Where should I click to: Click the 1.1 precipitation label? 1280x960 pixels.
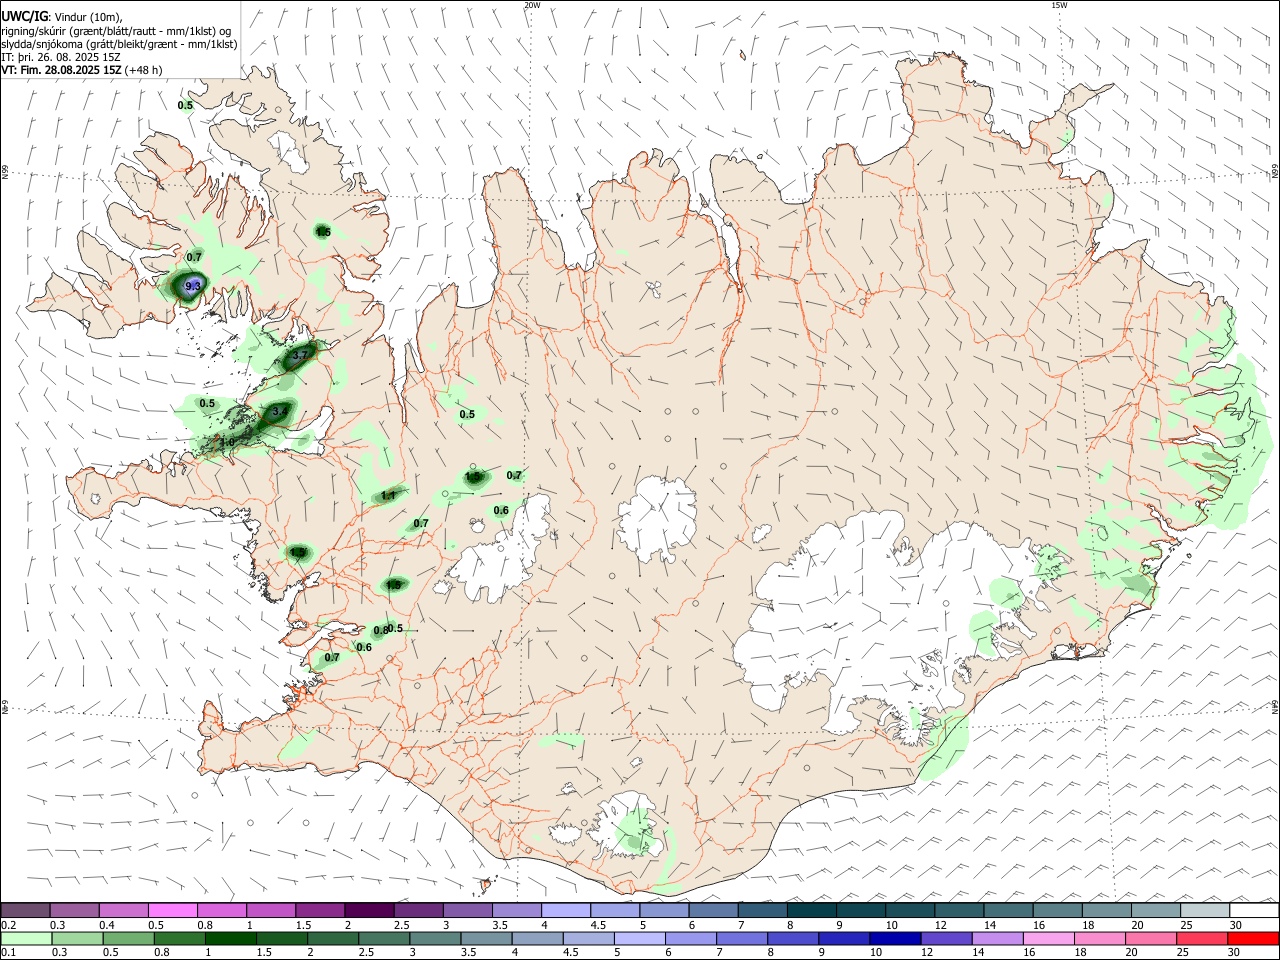click(389, 495)
